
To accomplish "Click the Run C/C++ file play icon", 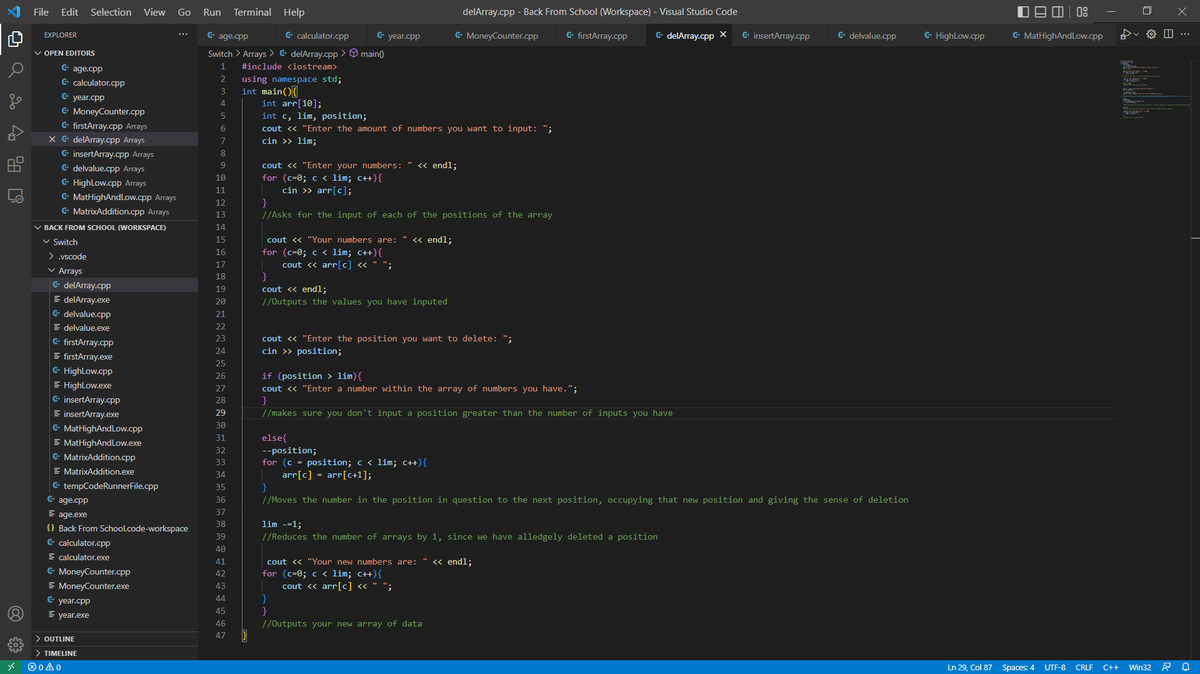I will (1126, 36).
